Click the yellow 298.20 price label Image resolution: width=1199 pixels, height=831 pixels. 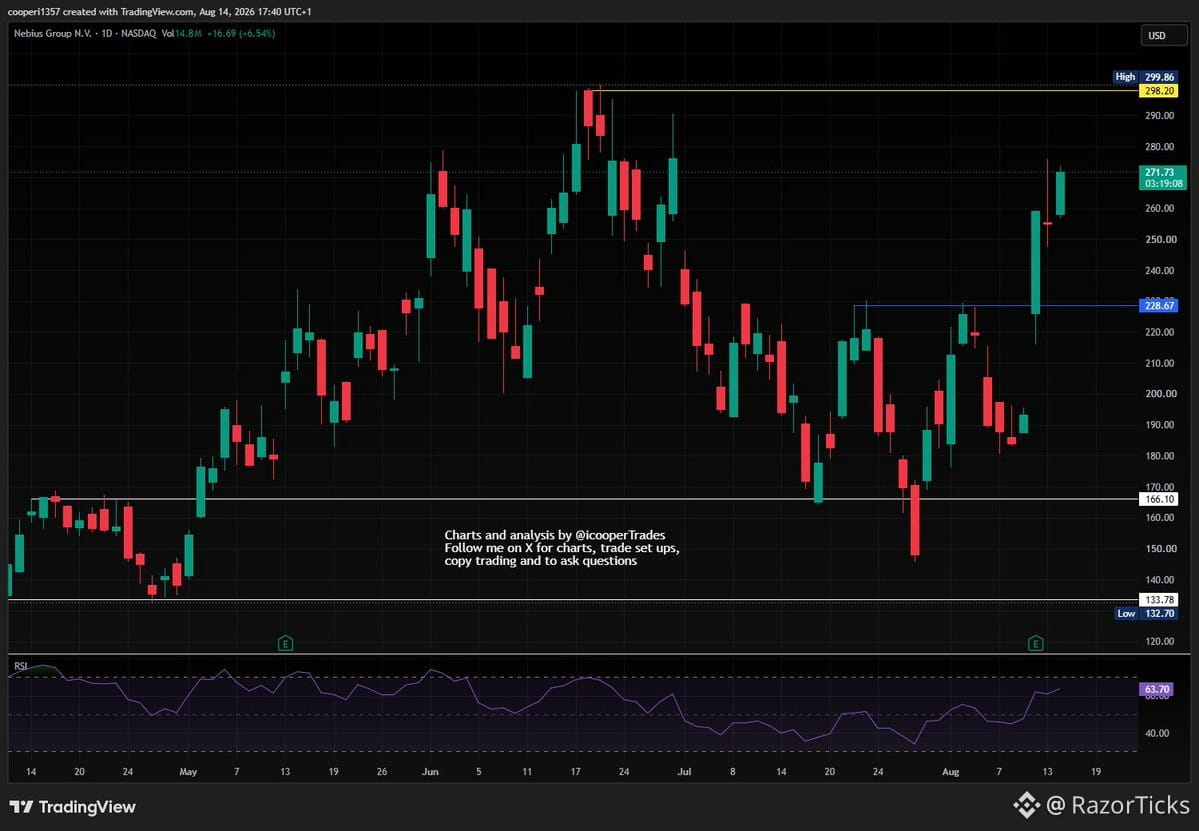(1158, 90)
